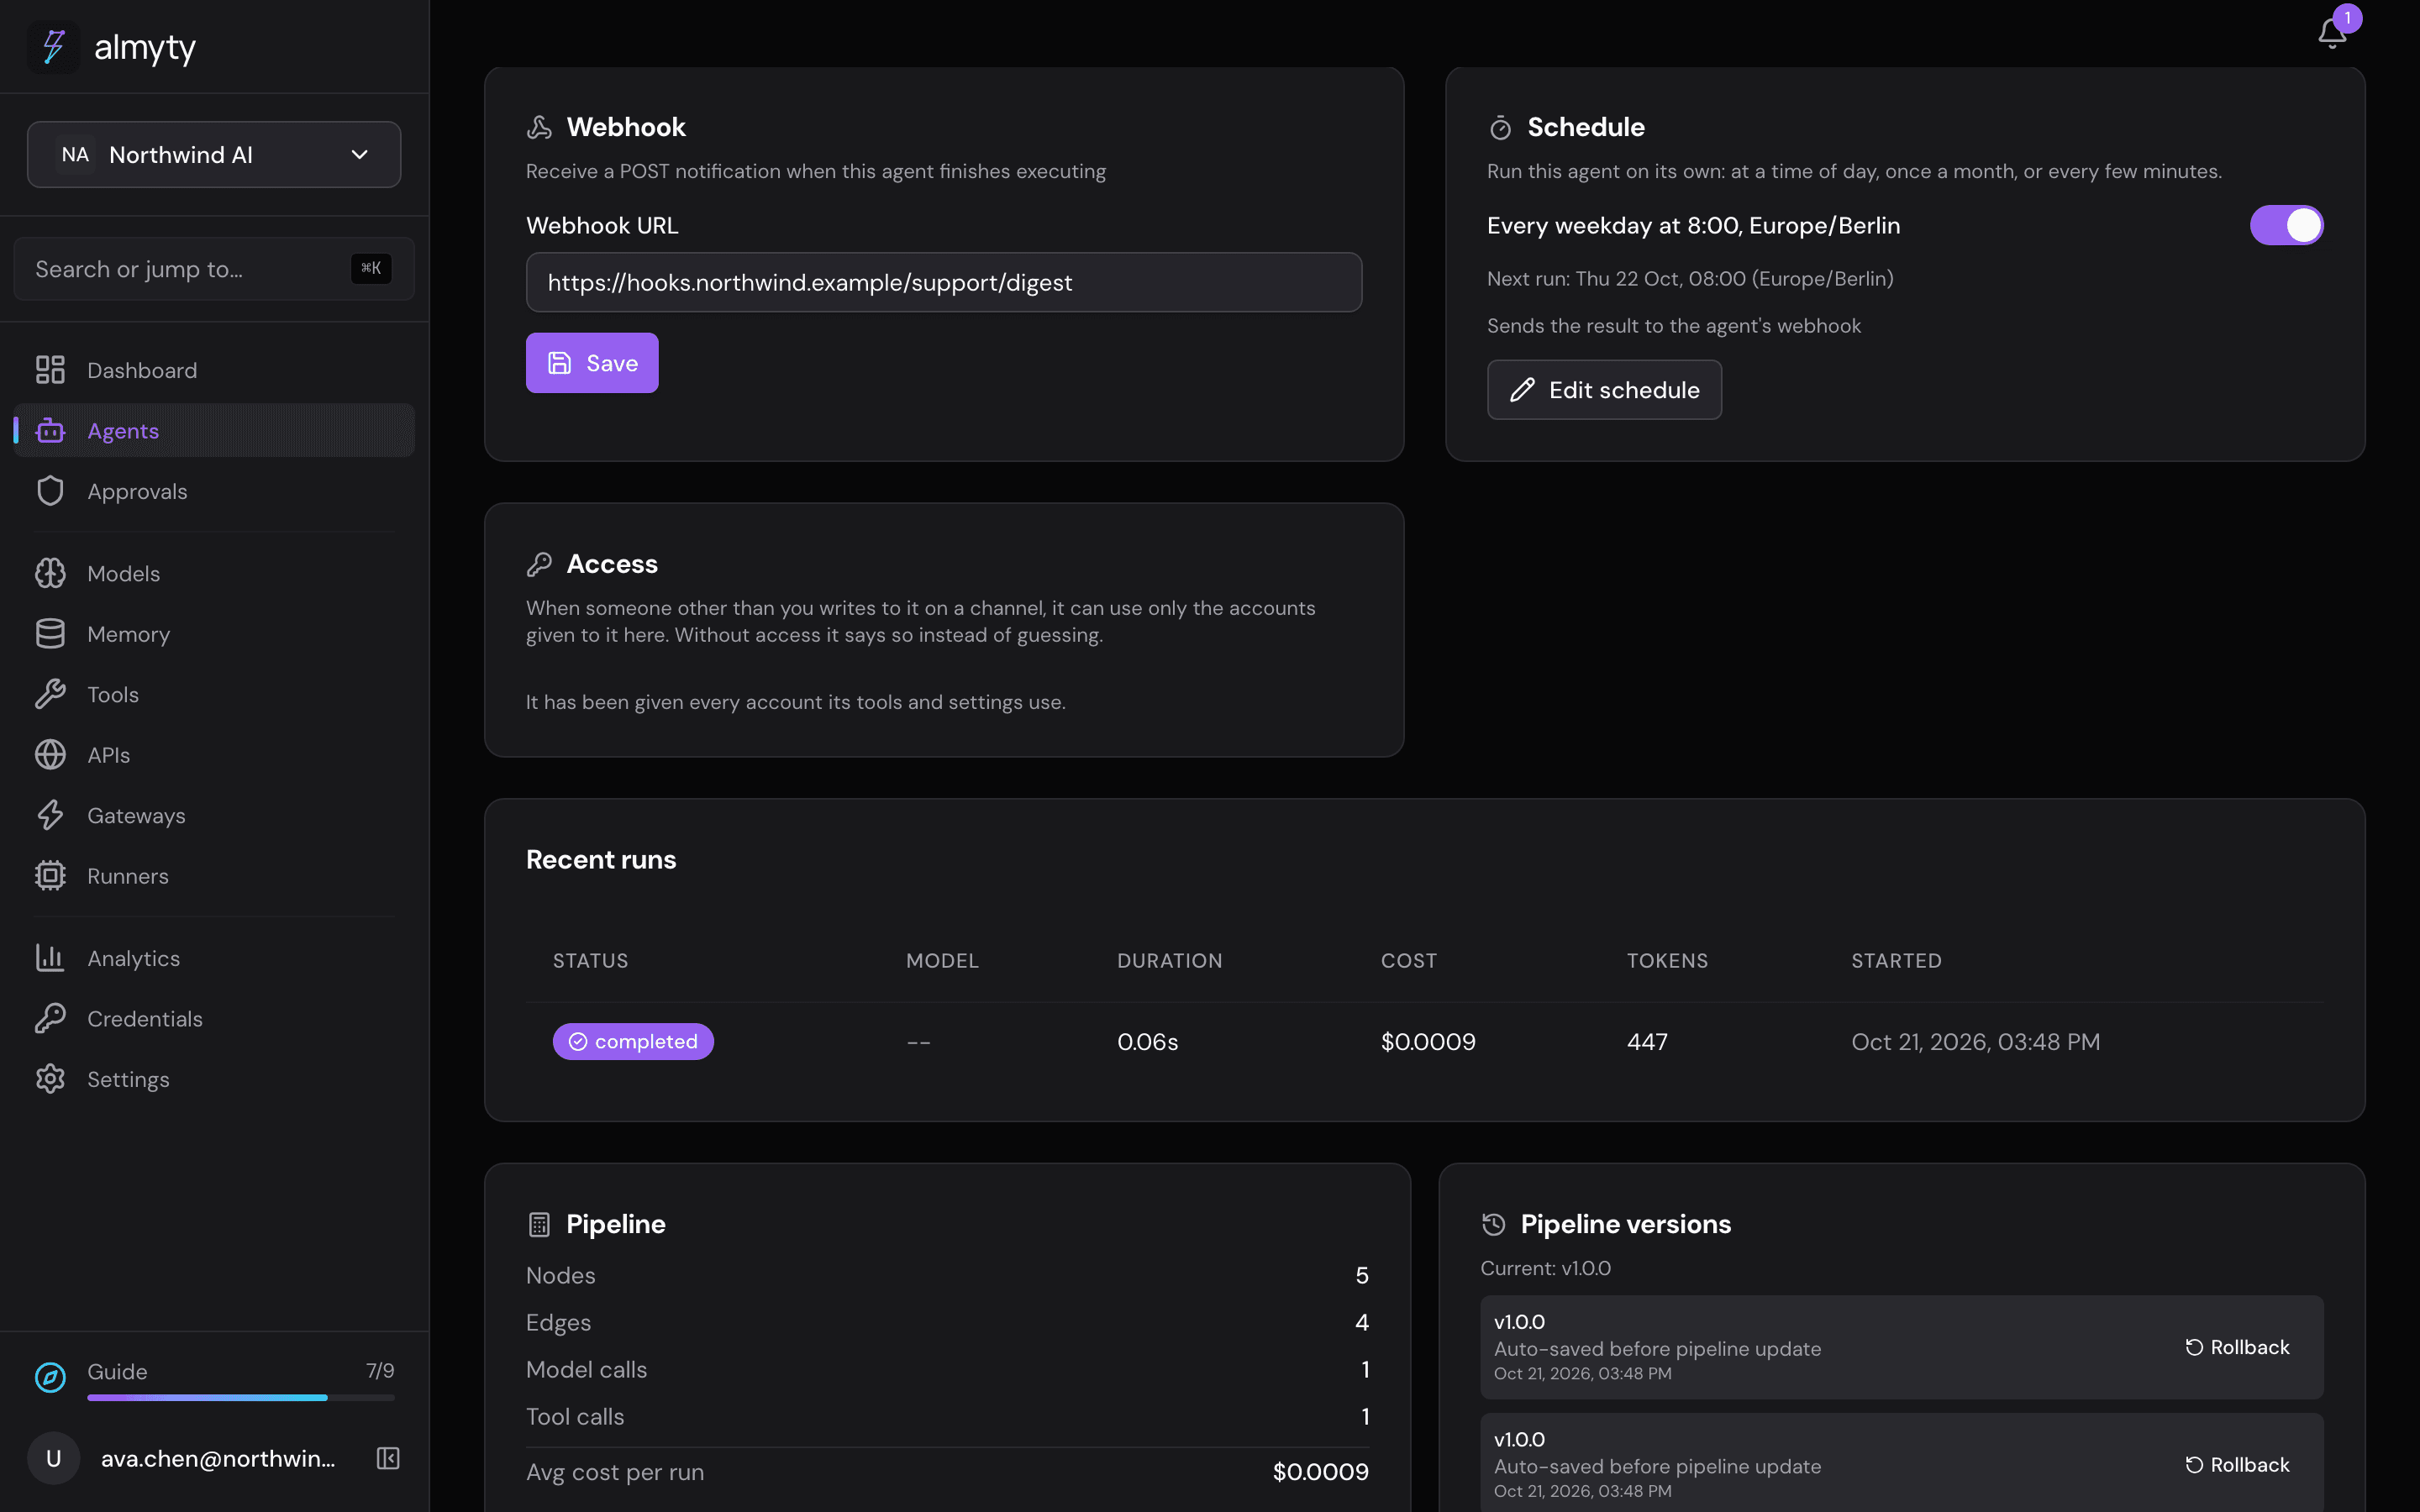Click the APIs globe icon
The width and height of the screenshot is (2420, 1512).
[x=50, y=755]
